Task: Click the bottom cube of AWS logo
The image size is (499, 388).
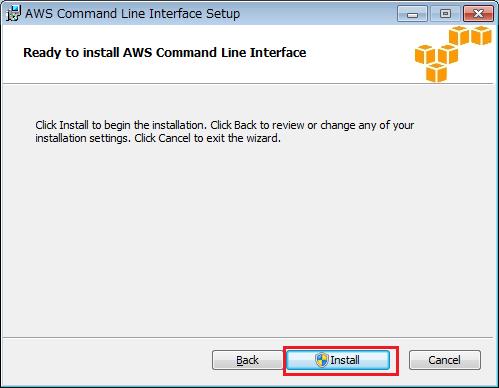Action: [436, 73]
